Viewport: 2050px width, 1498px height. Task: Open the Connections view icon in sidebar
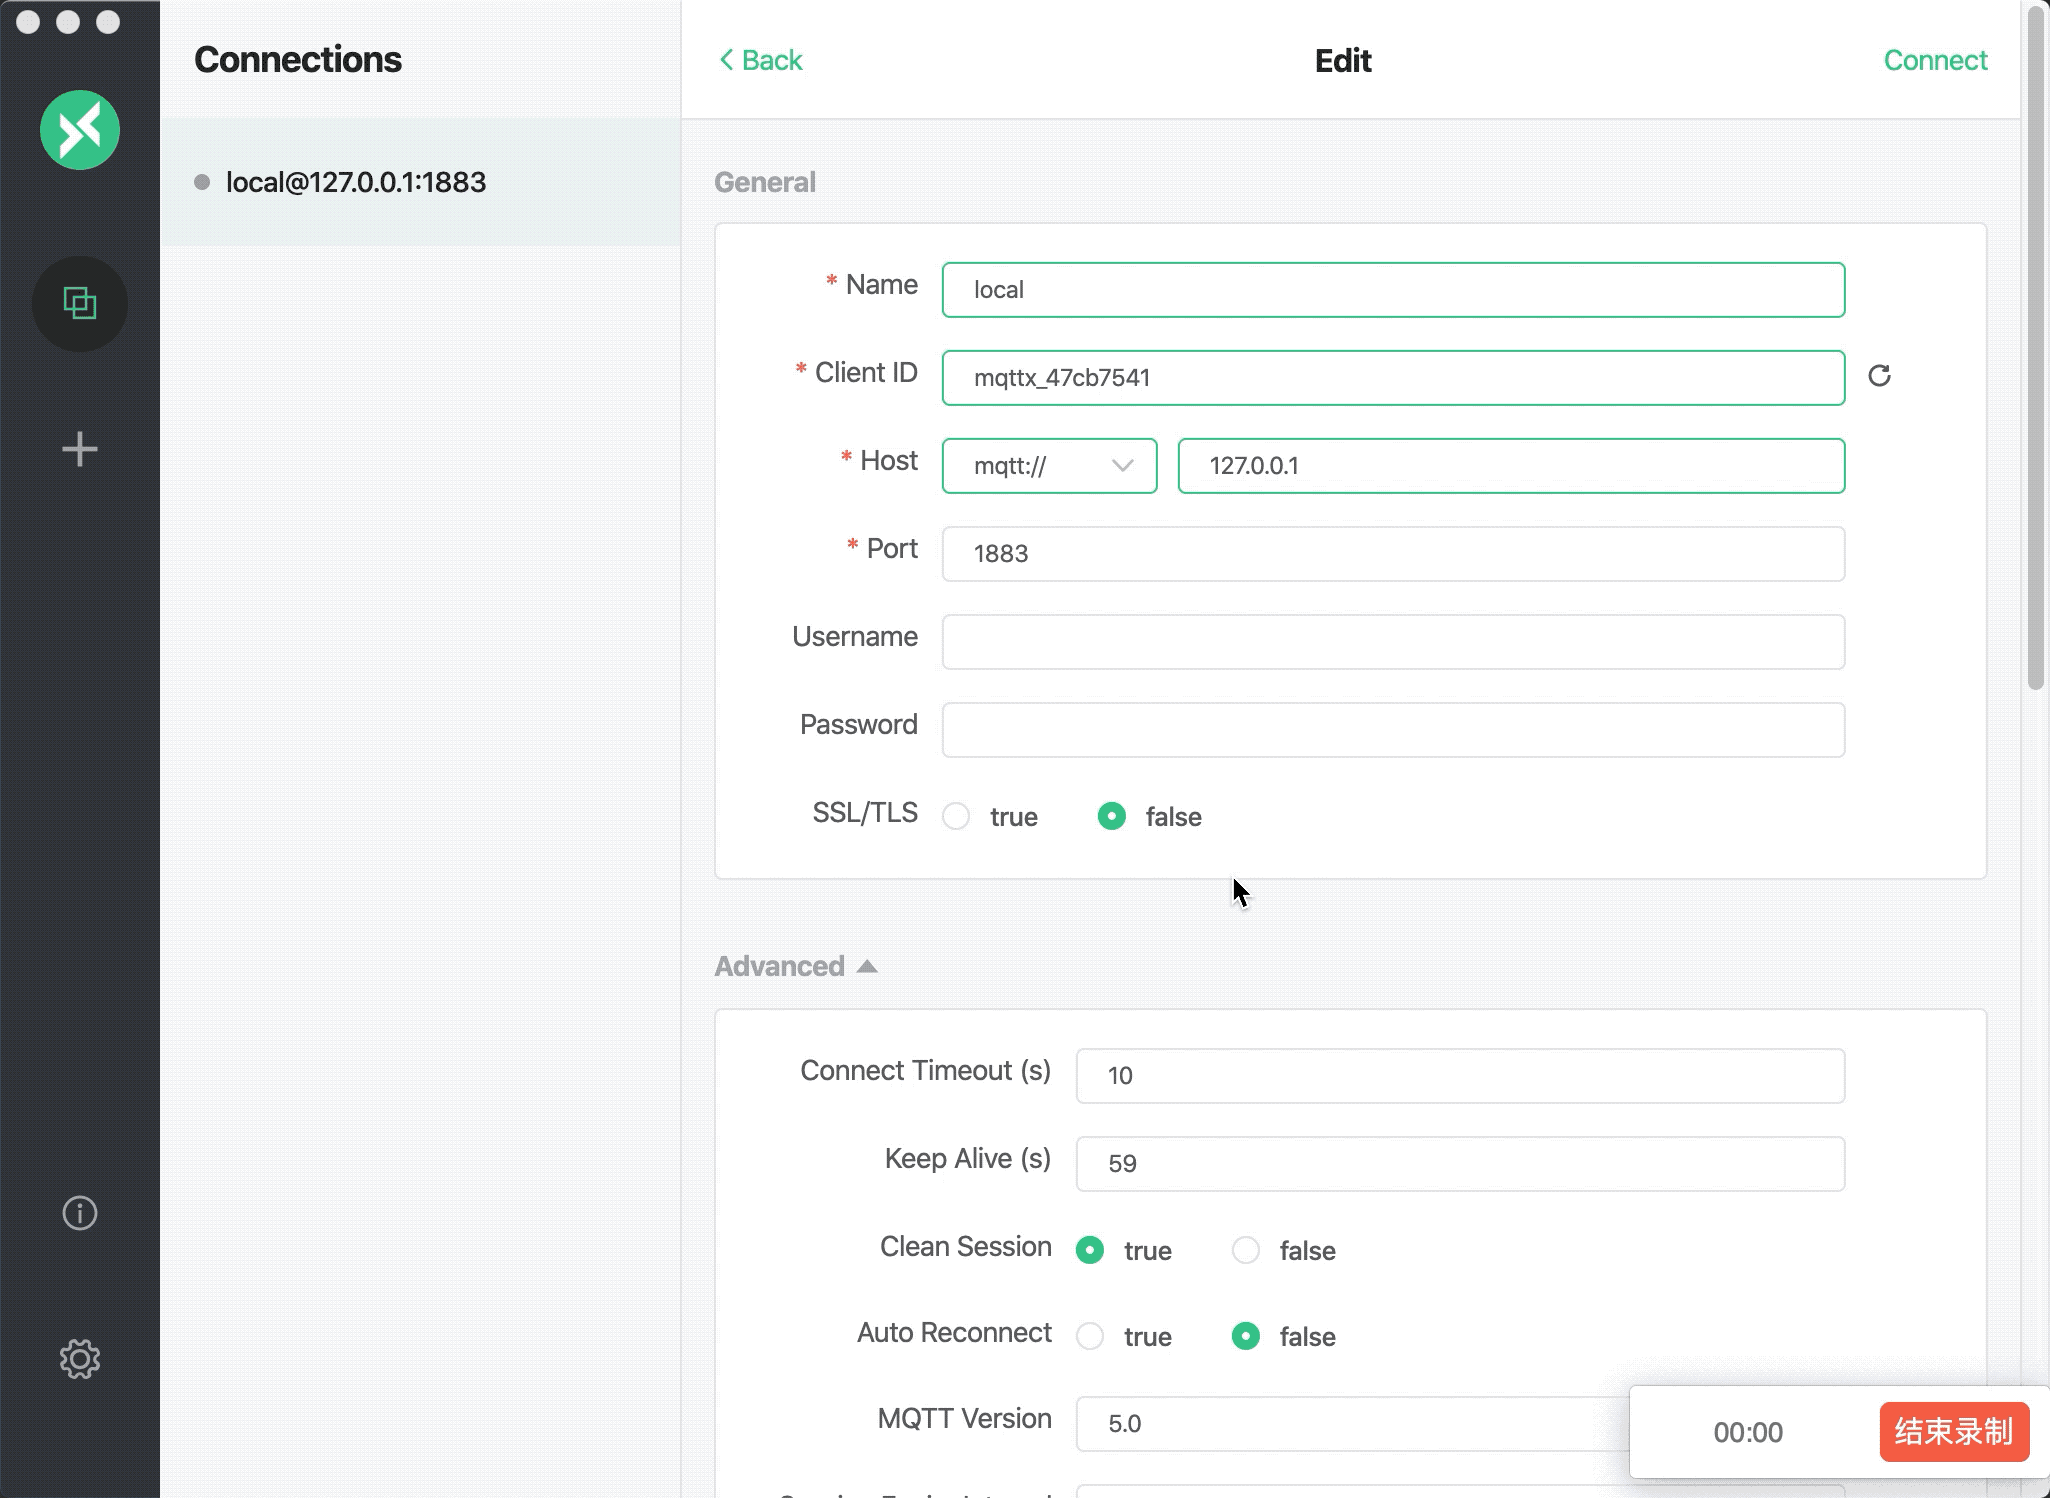(x=80, y=303)
